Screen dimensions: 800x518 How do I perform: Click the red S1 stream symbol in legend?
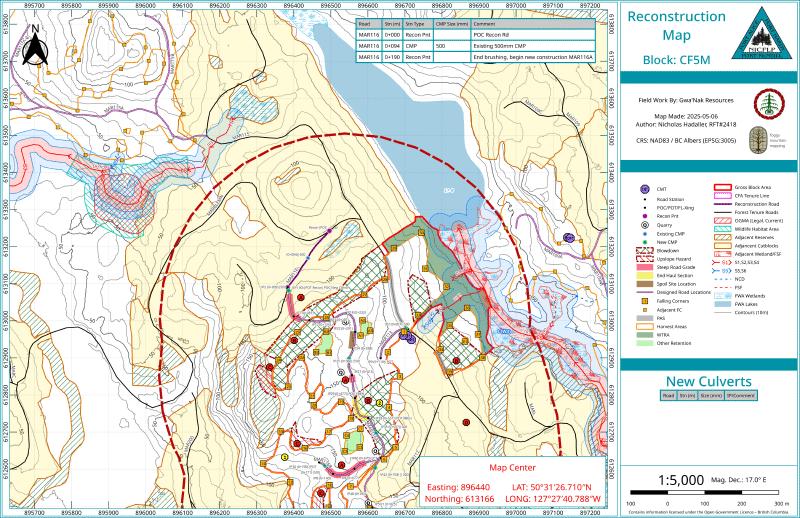click(x=721, y=262)
